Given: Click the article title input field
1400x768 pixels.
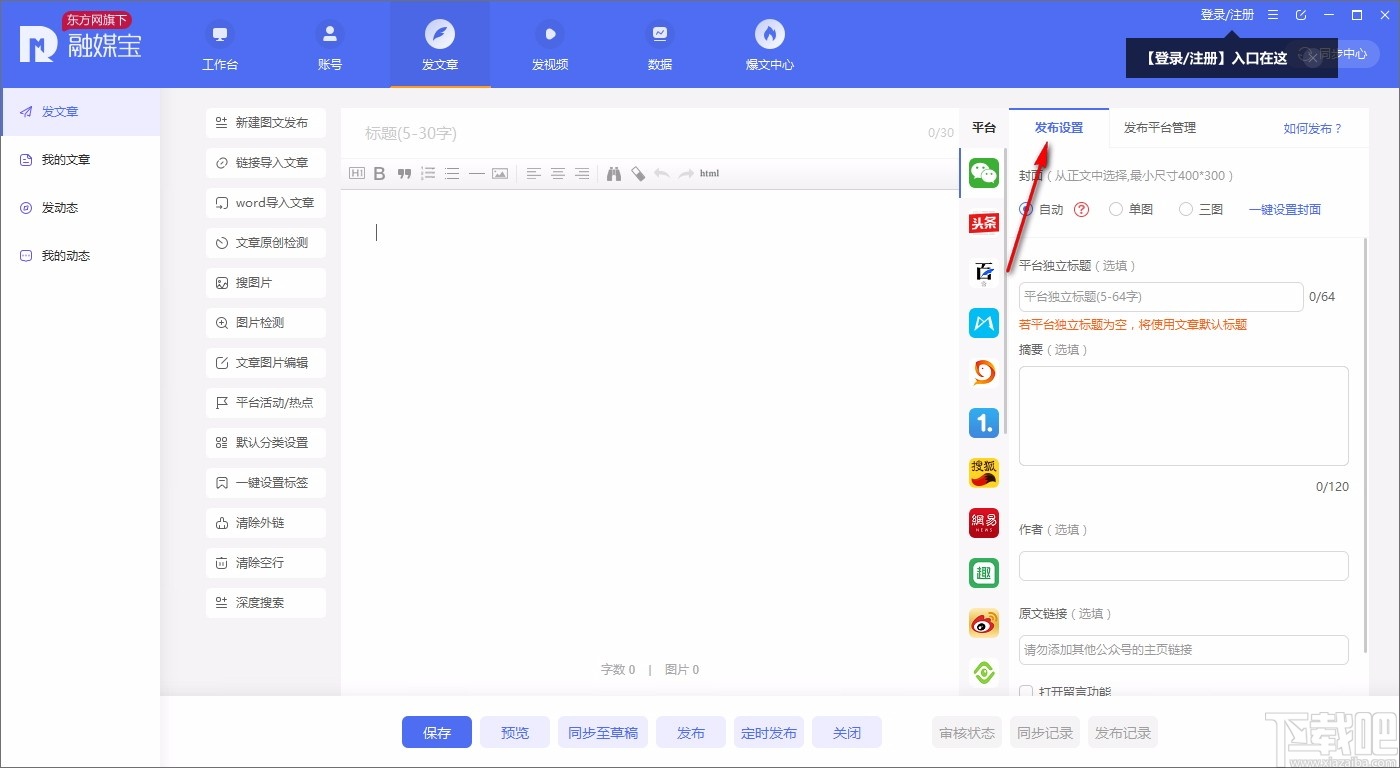Looking at the screenshot, I should [600, 131].
